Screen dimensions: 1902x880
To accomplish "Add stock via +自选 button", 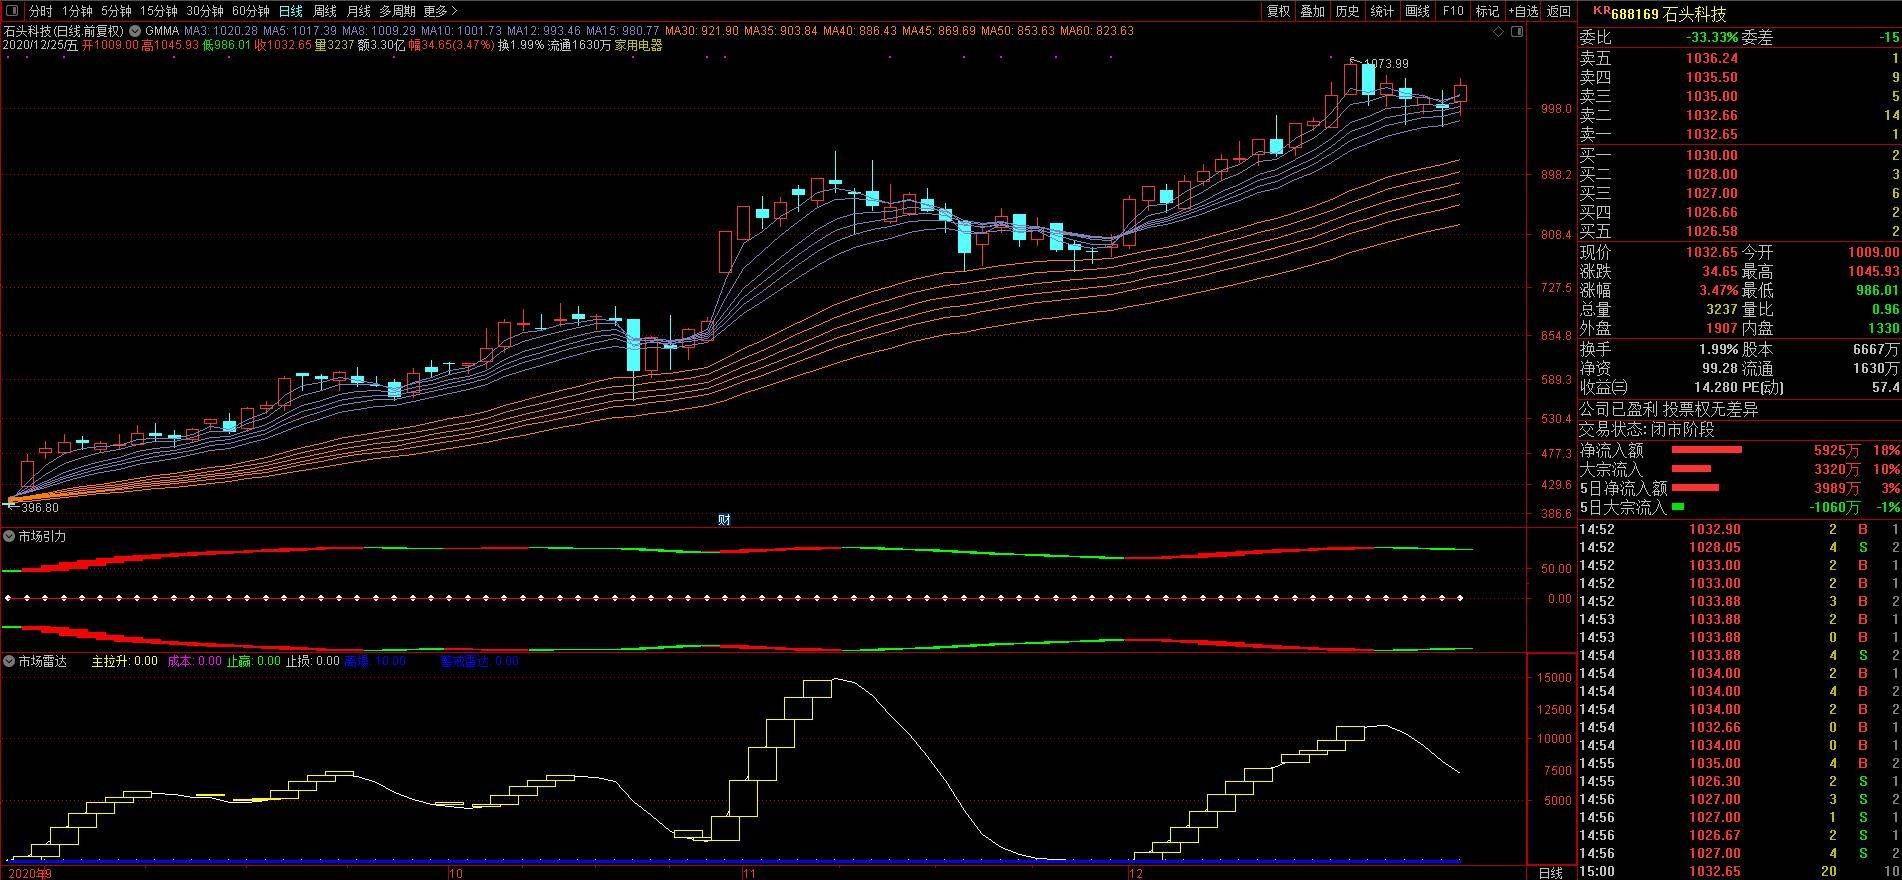I will point(1523,11).
